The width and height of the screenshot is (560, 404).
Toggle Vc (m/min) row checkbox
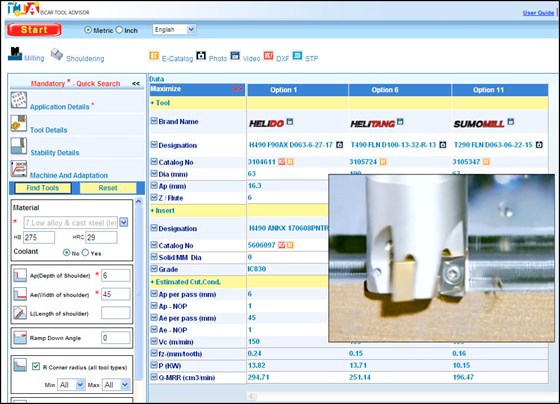(154, 341)
